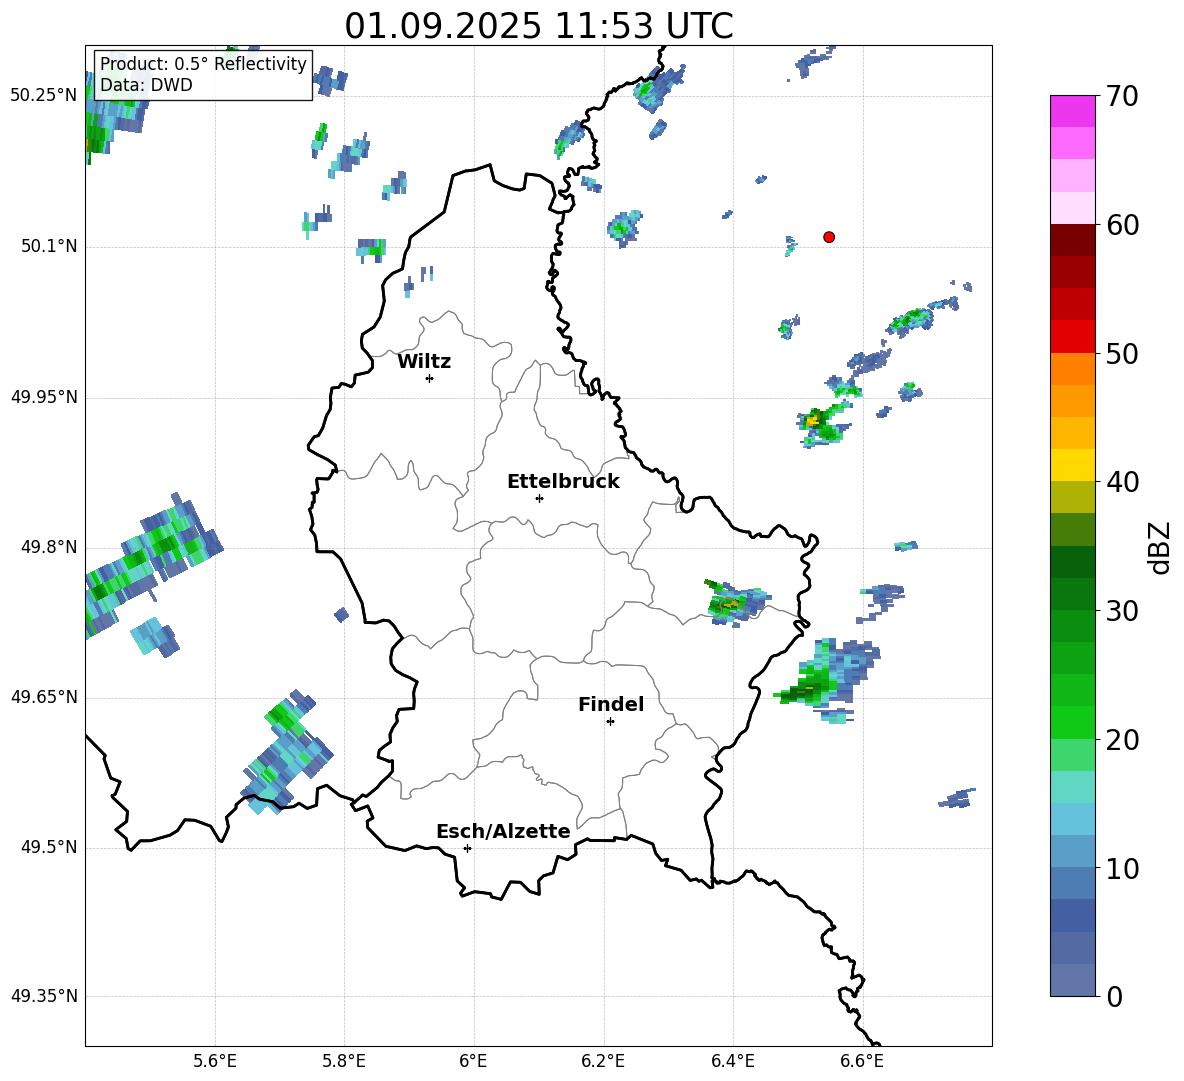Click the Wiltz town label
The height and width of the screenshot is (1081, 1184).
click(424, 362)
